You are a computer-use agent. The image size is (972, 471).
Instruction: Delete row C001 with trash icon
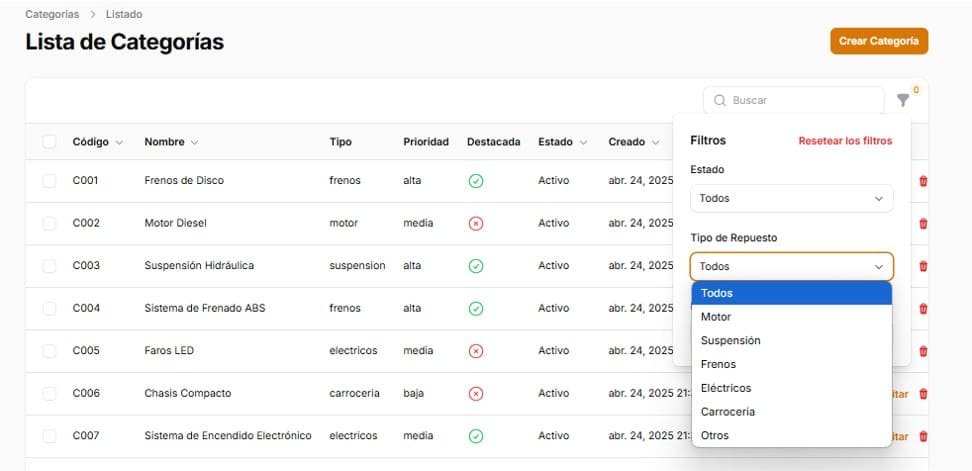click(923, 181)
